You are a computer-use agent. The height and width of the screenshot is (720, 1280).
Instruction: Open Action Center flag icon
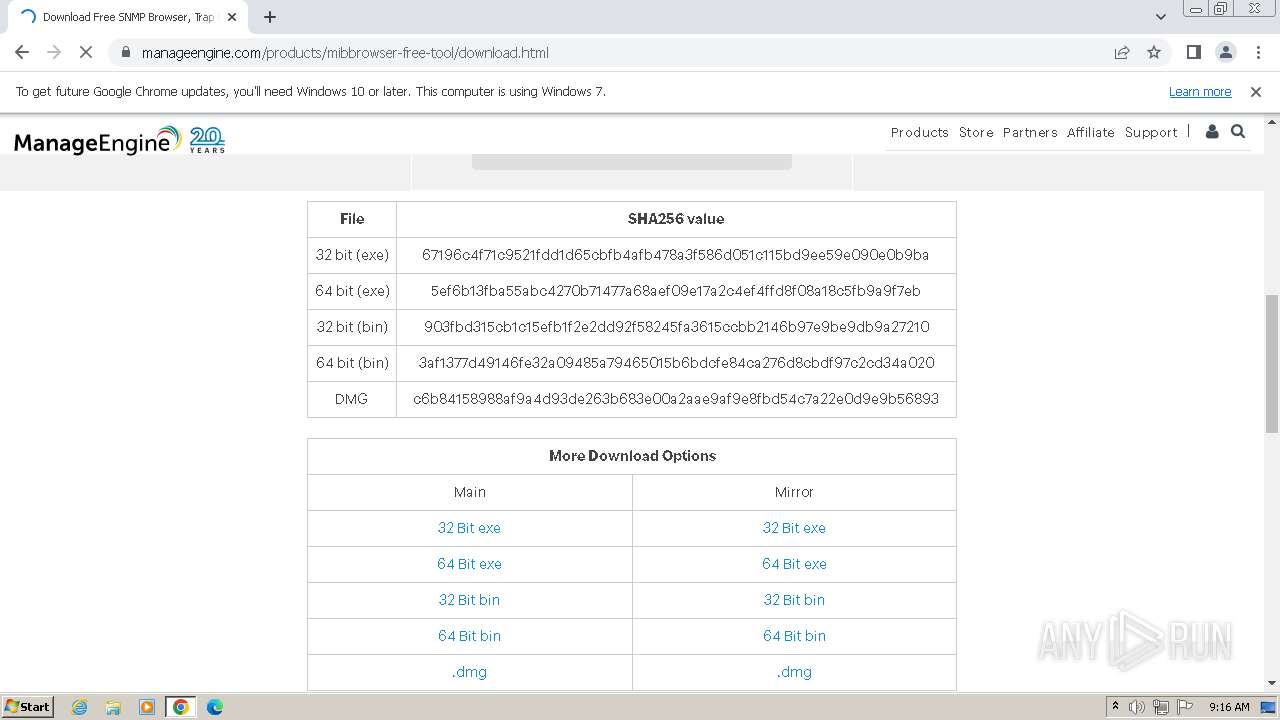(x=1185, y=707)
